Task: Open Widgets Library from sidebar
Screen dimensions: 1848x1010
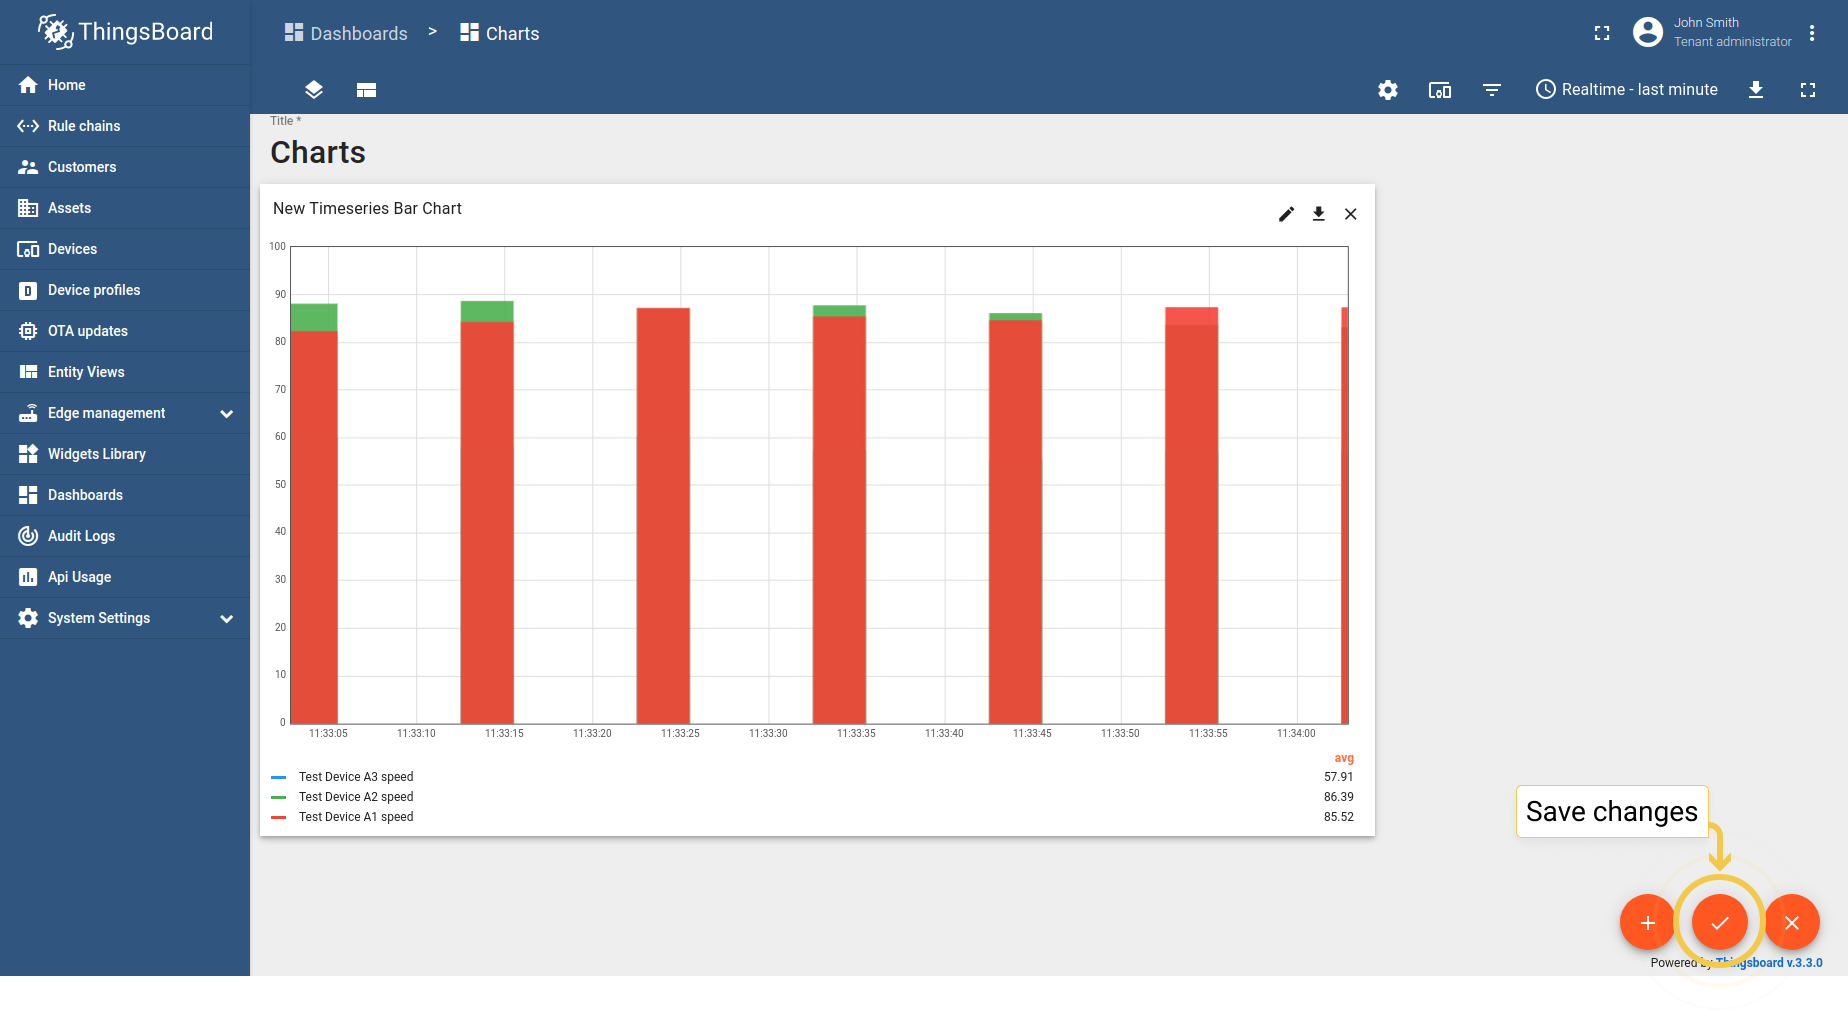Action: pyautogui.click(x=97, y=454)
